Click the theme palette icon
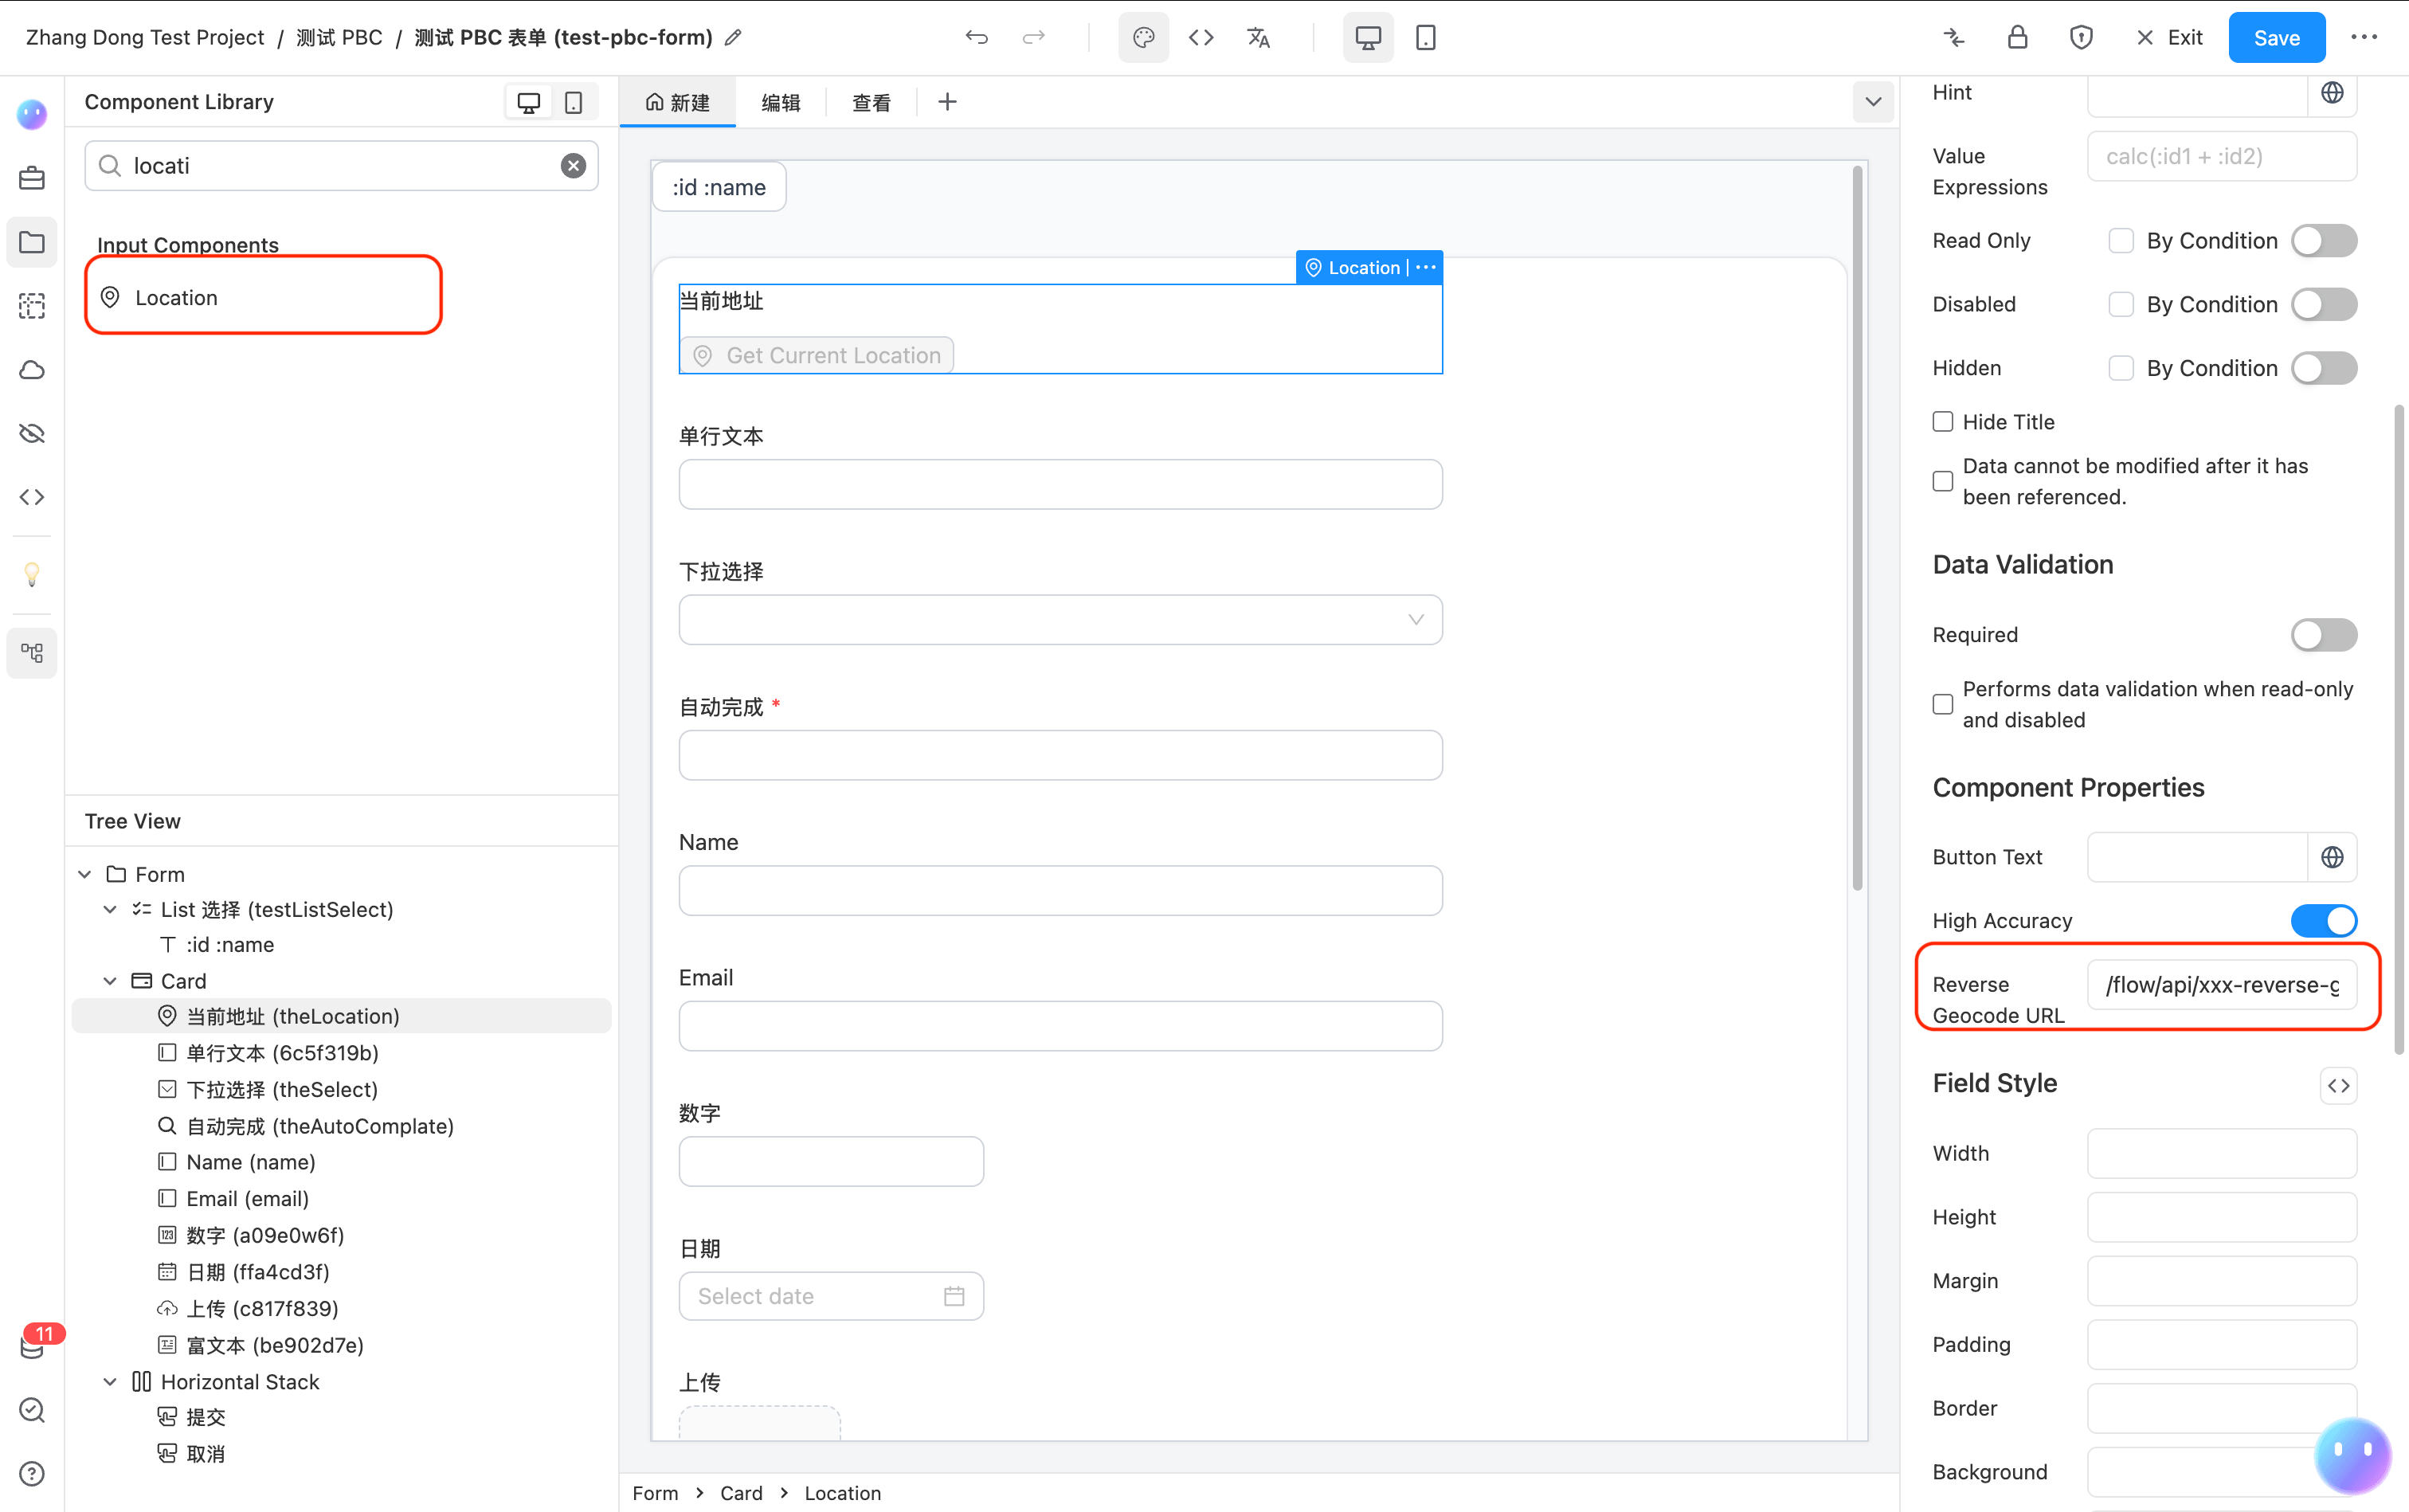2409x1512 pixels. click(1143, 38)
